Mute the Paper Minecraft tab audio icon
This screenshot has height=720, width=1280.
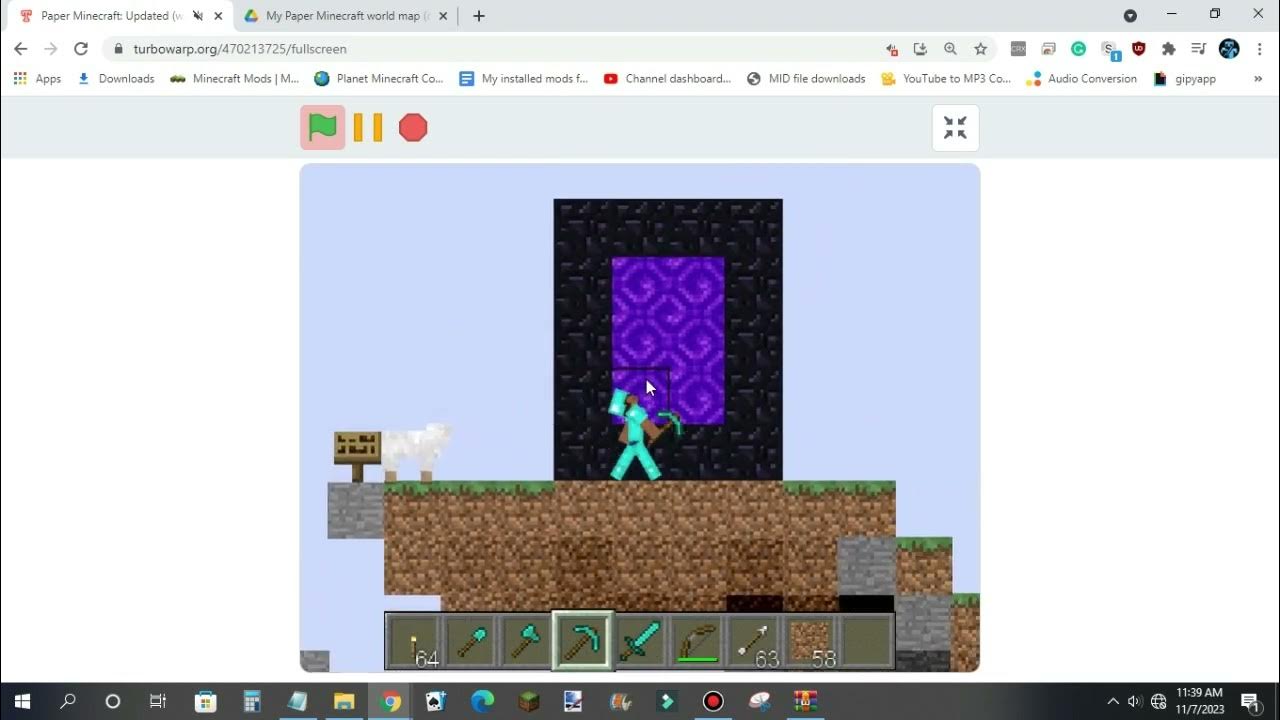(x=197, y=16)
